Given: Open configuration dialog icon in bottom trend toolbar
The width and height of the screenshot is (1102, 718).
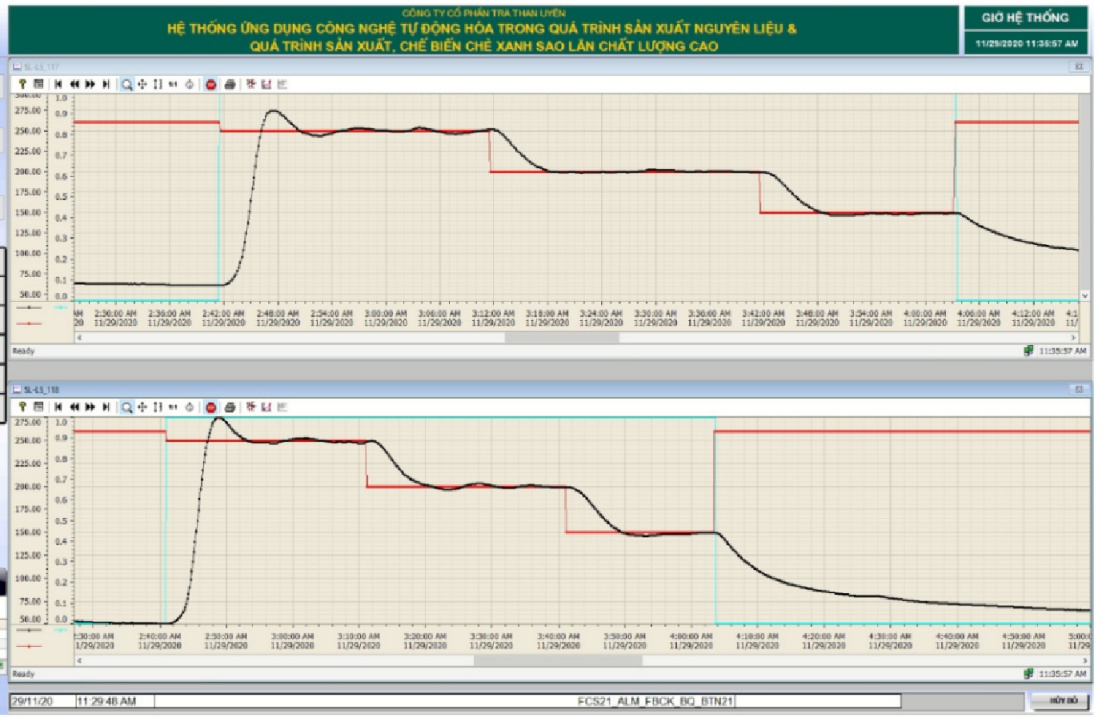Looking at the screenshot, I should tap(38, 407).
